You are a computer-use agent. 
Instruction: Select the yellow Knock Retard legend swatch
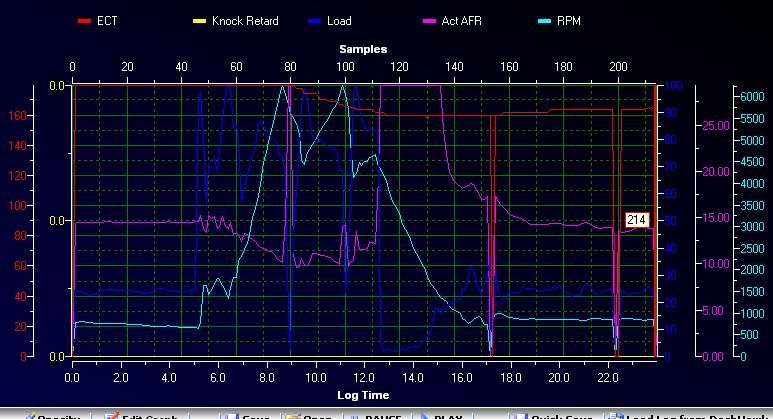(x=198, y=21)
